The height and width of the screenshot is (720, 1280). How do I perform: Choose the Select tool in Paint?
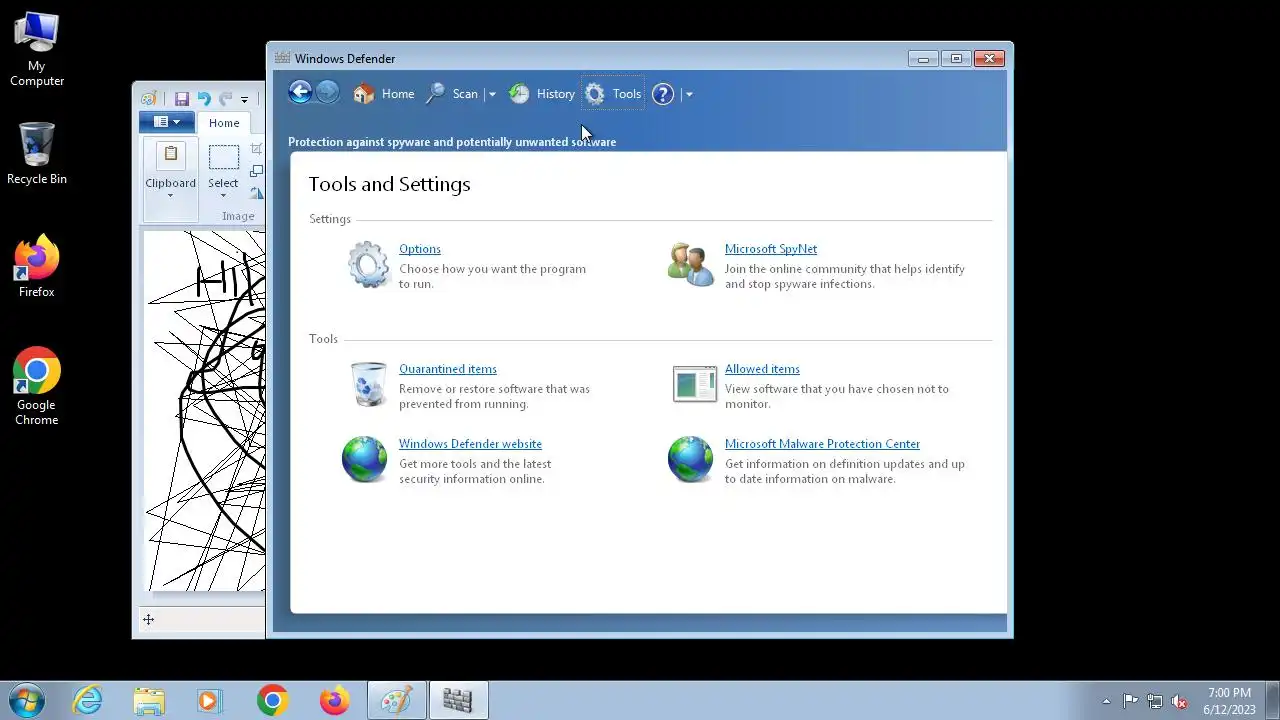pos(223,157)
